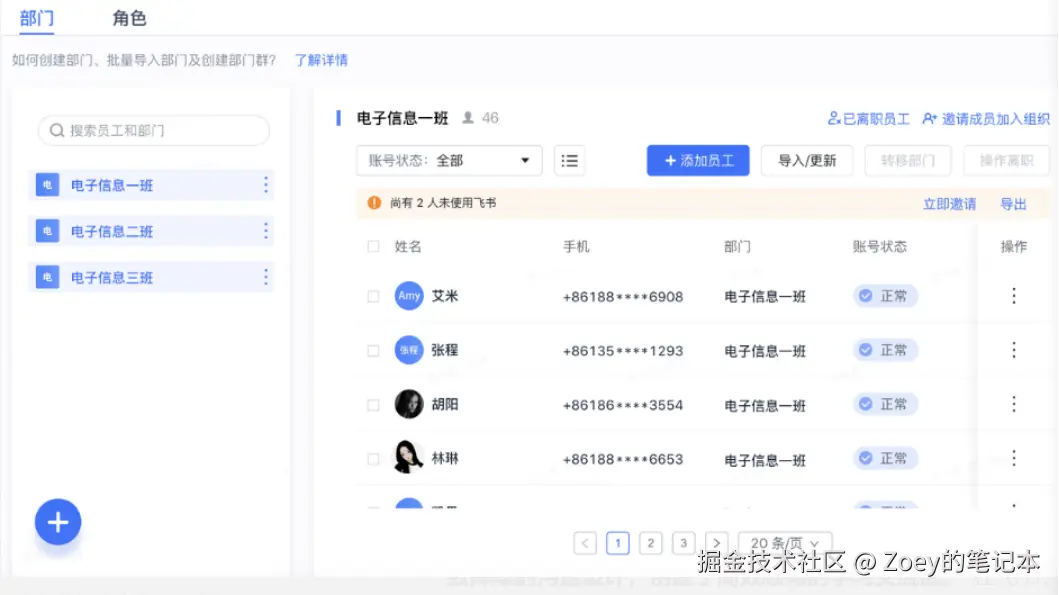Click the 导入/更新 button
The width and height of the screenshot is (1059, 595).
(x=807, y=161)
